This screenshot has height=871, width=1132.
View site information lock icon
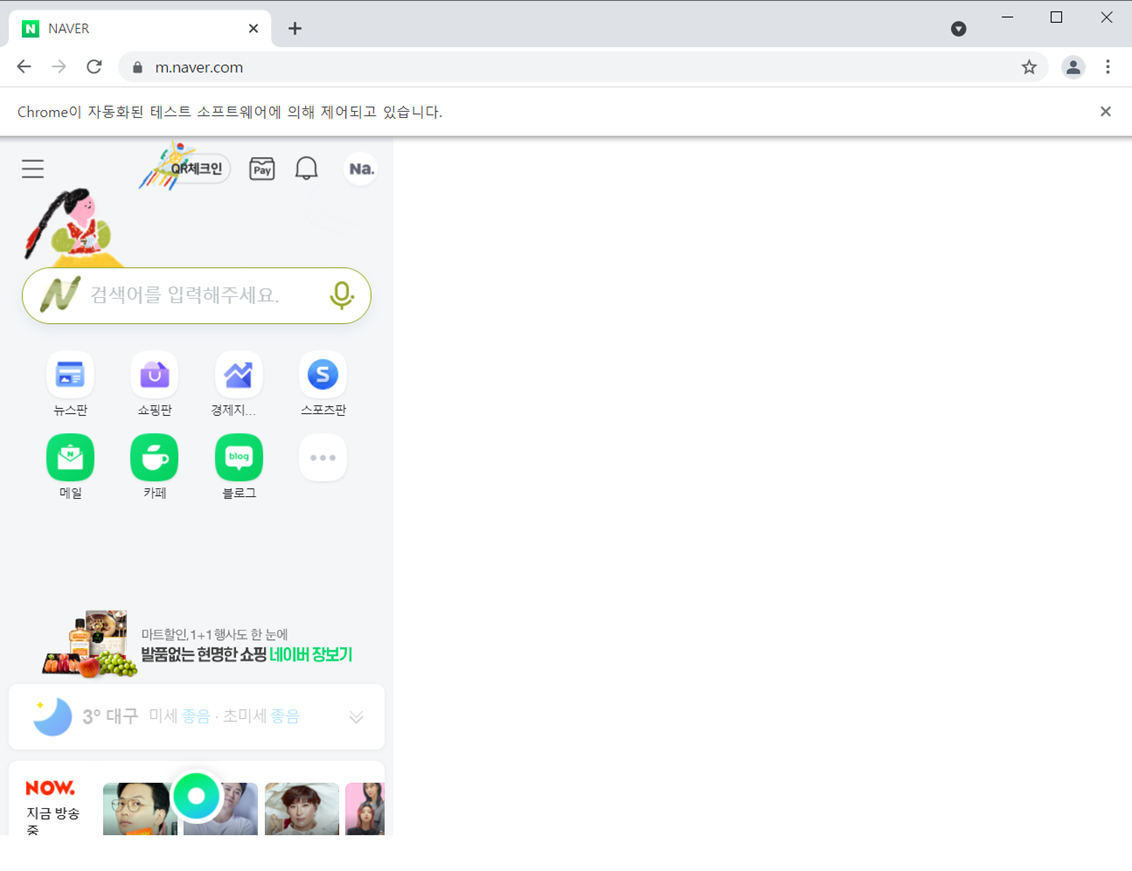[137, 67]
